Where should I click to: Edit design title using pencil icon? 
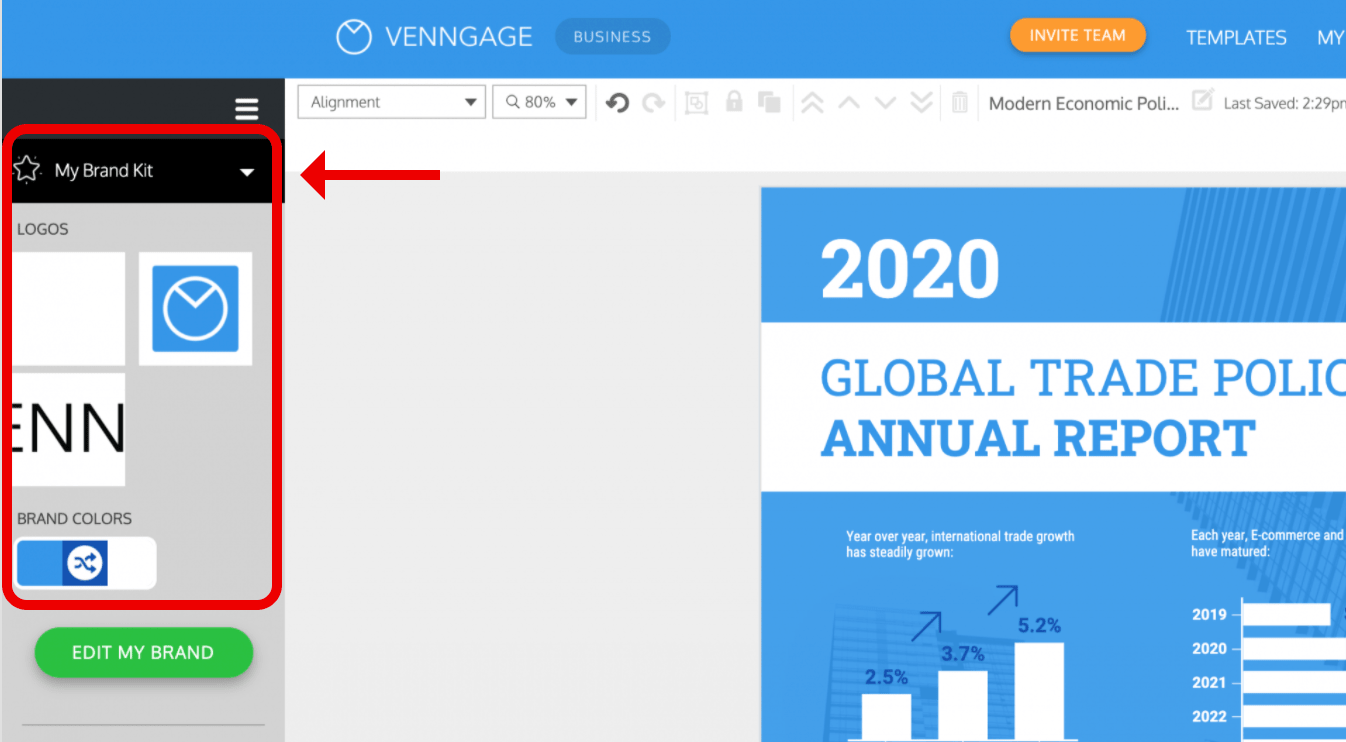pyautogui.click(x=1203, y=100)
